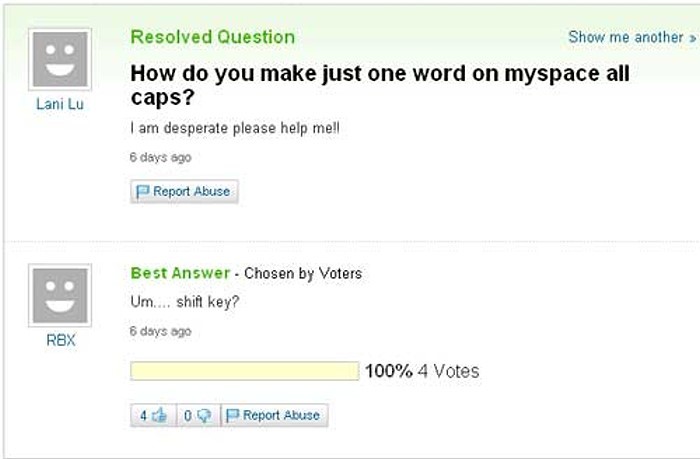
Task: Click Lani Lu's smiley avatar
Action: 60,59
